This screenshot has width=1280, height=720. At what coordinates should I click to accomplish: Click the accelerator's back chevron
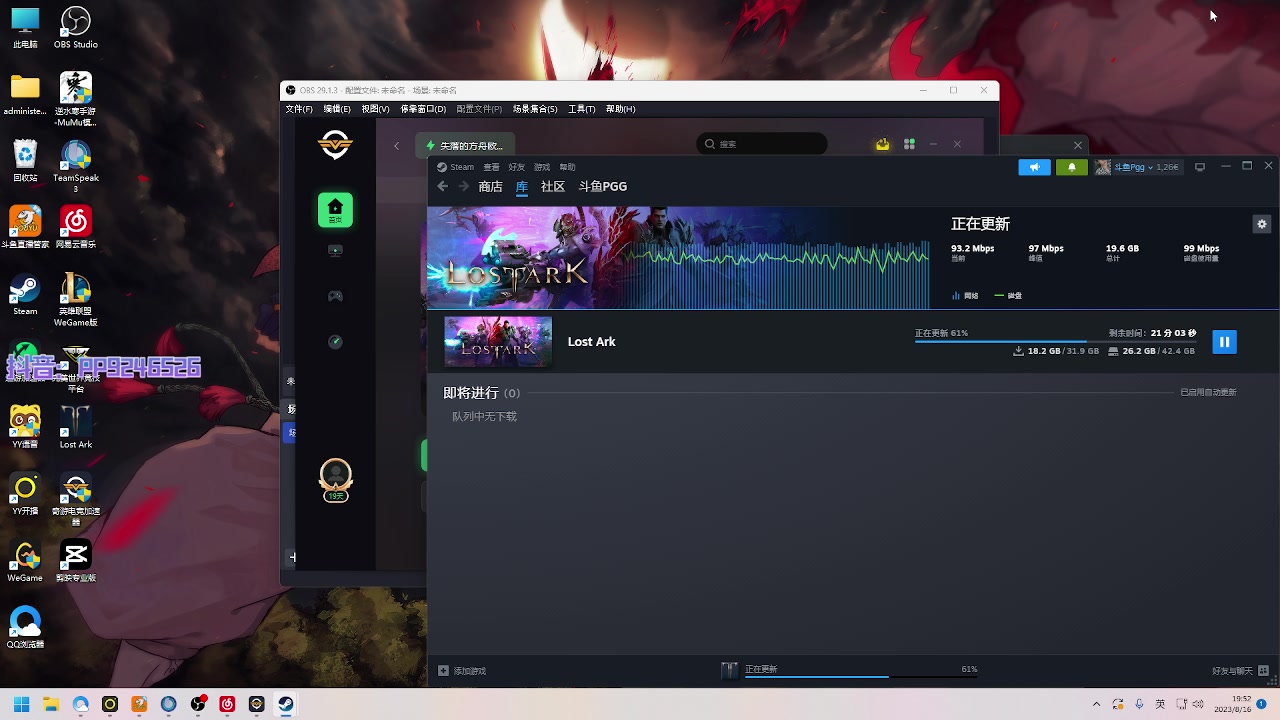coord(397,145)
